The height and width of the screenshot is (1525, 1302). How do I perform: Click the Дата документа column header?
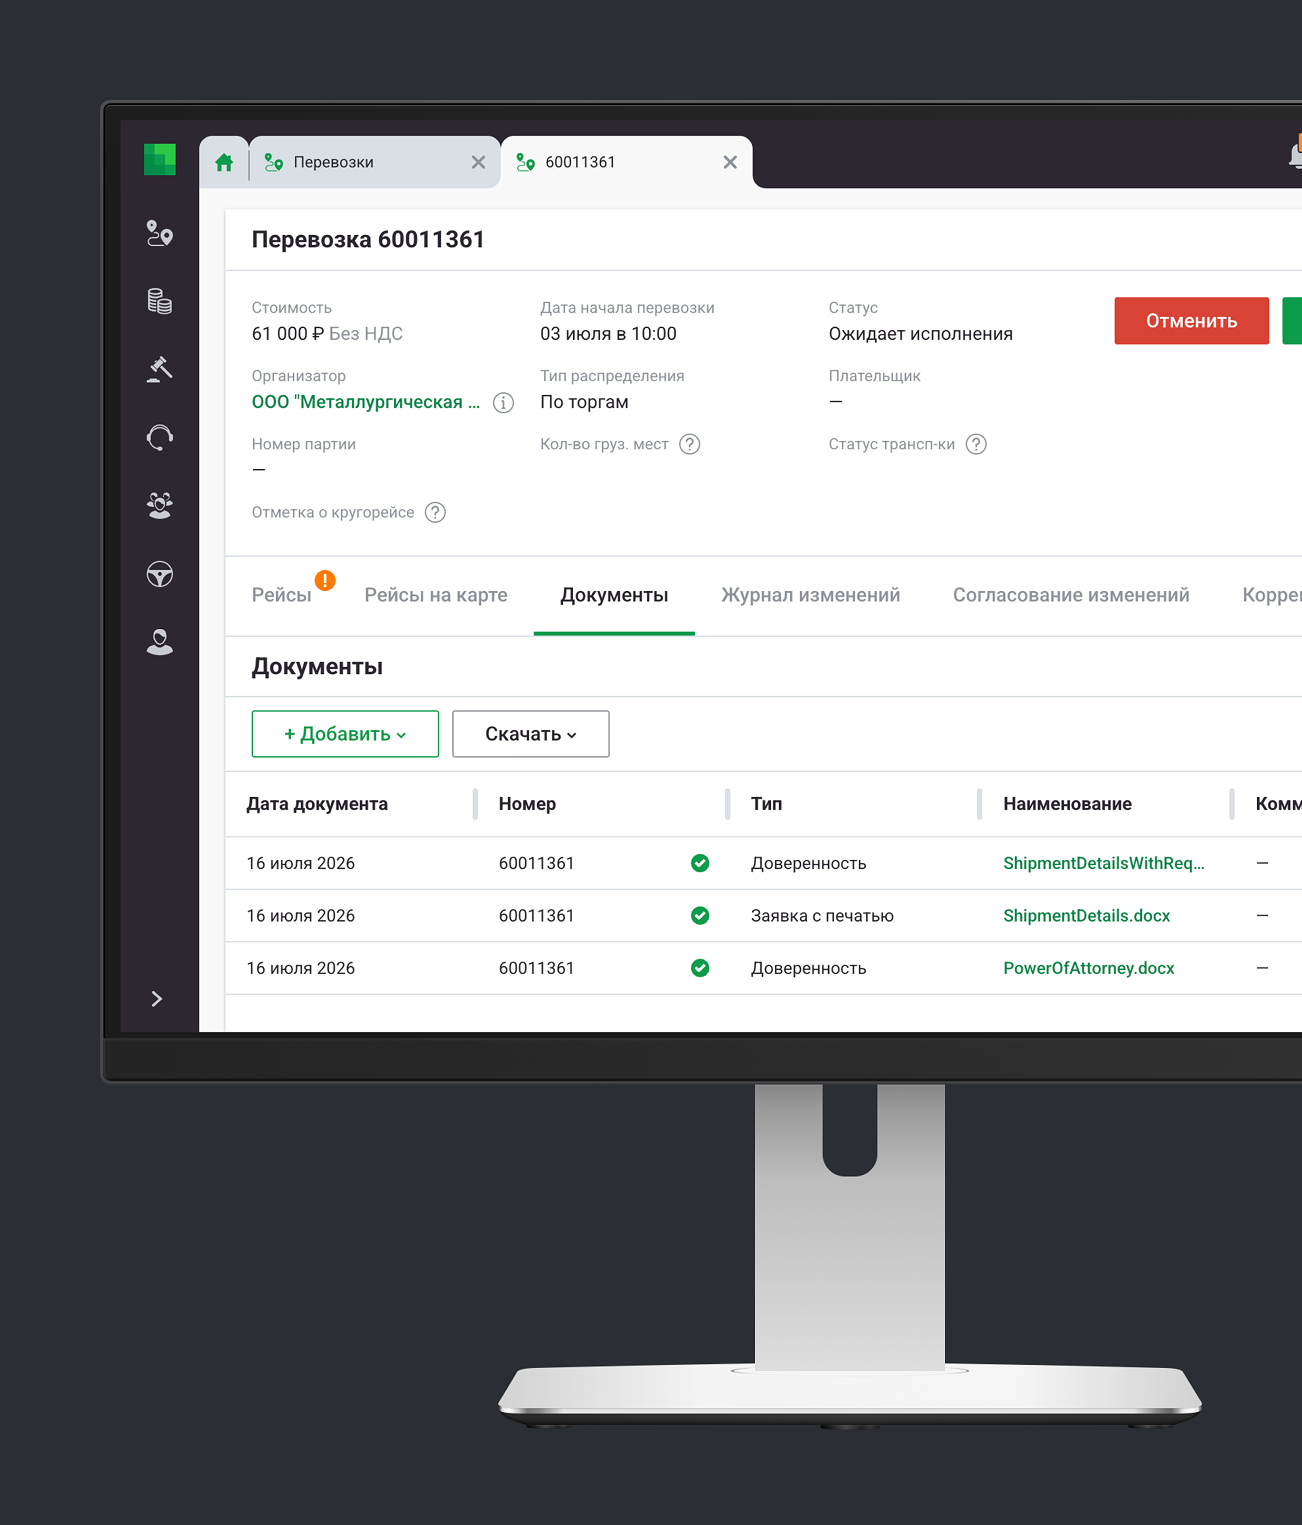(x=317, y=804)
